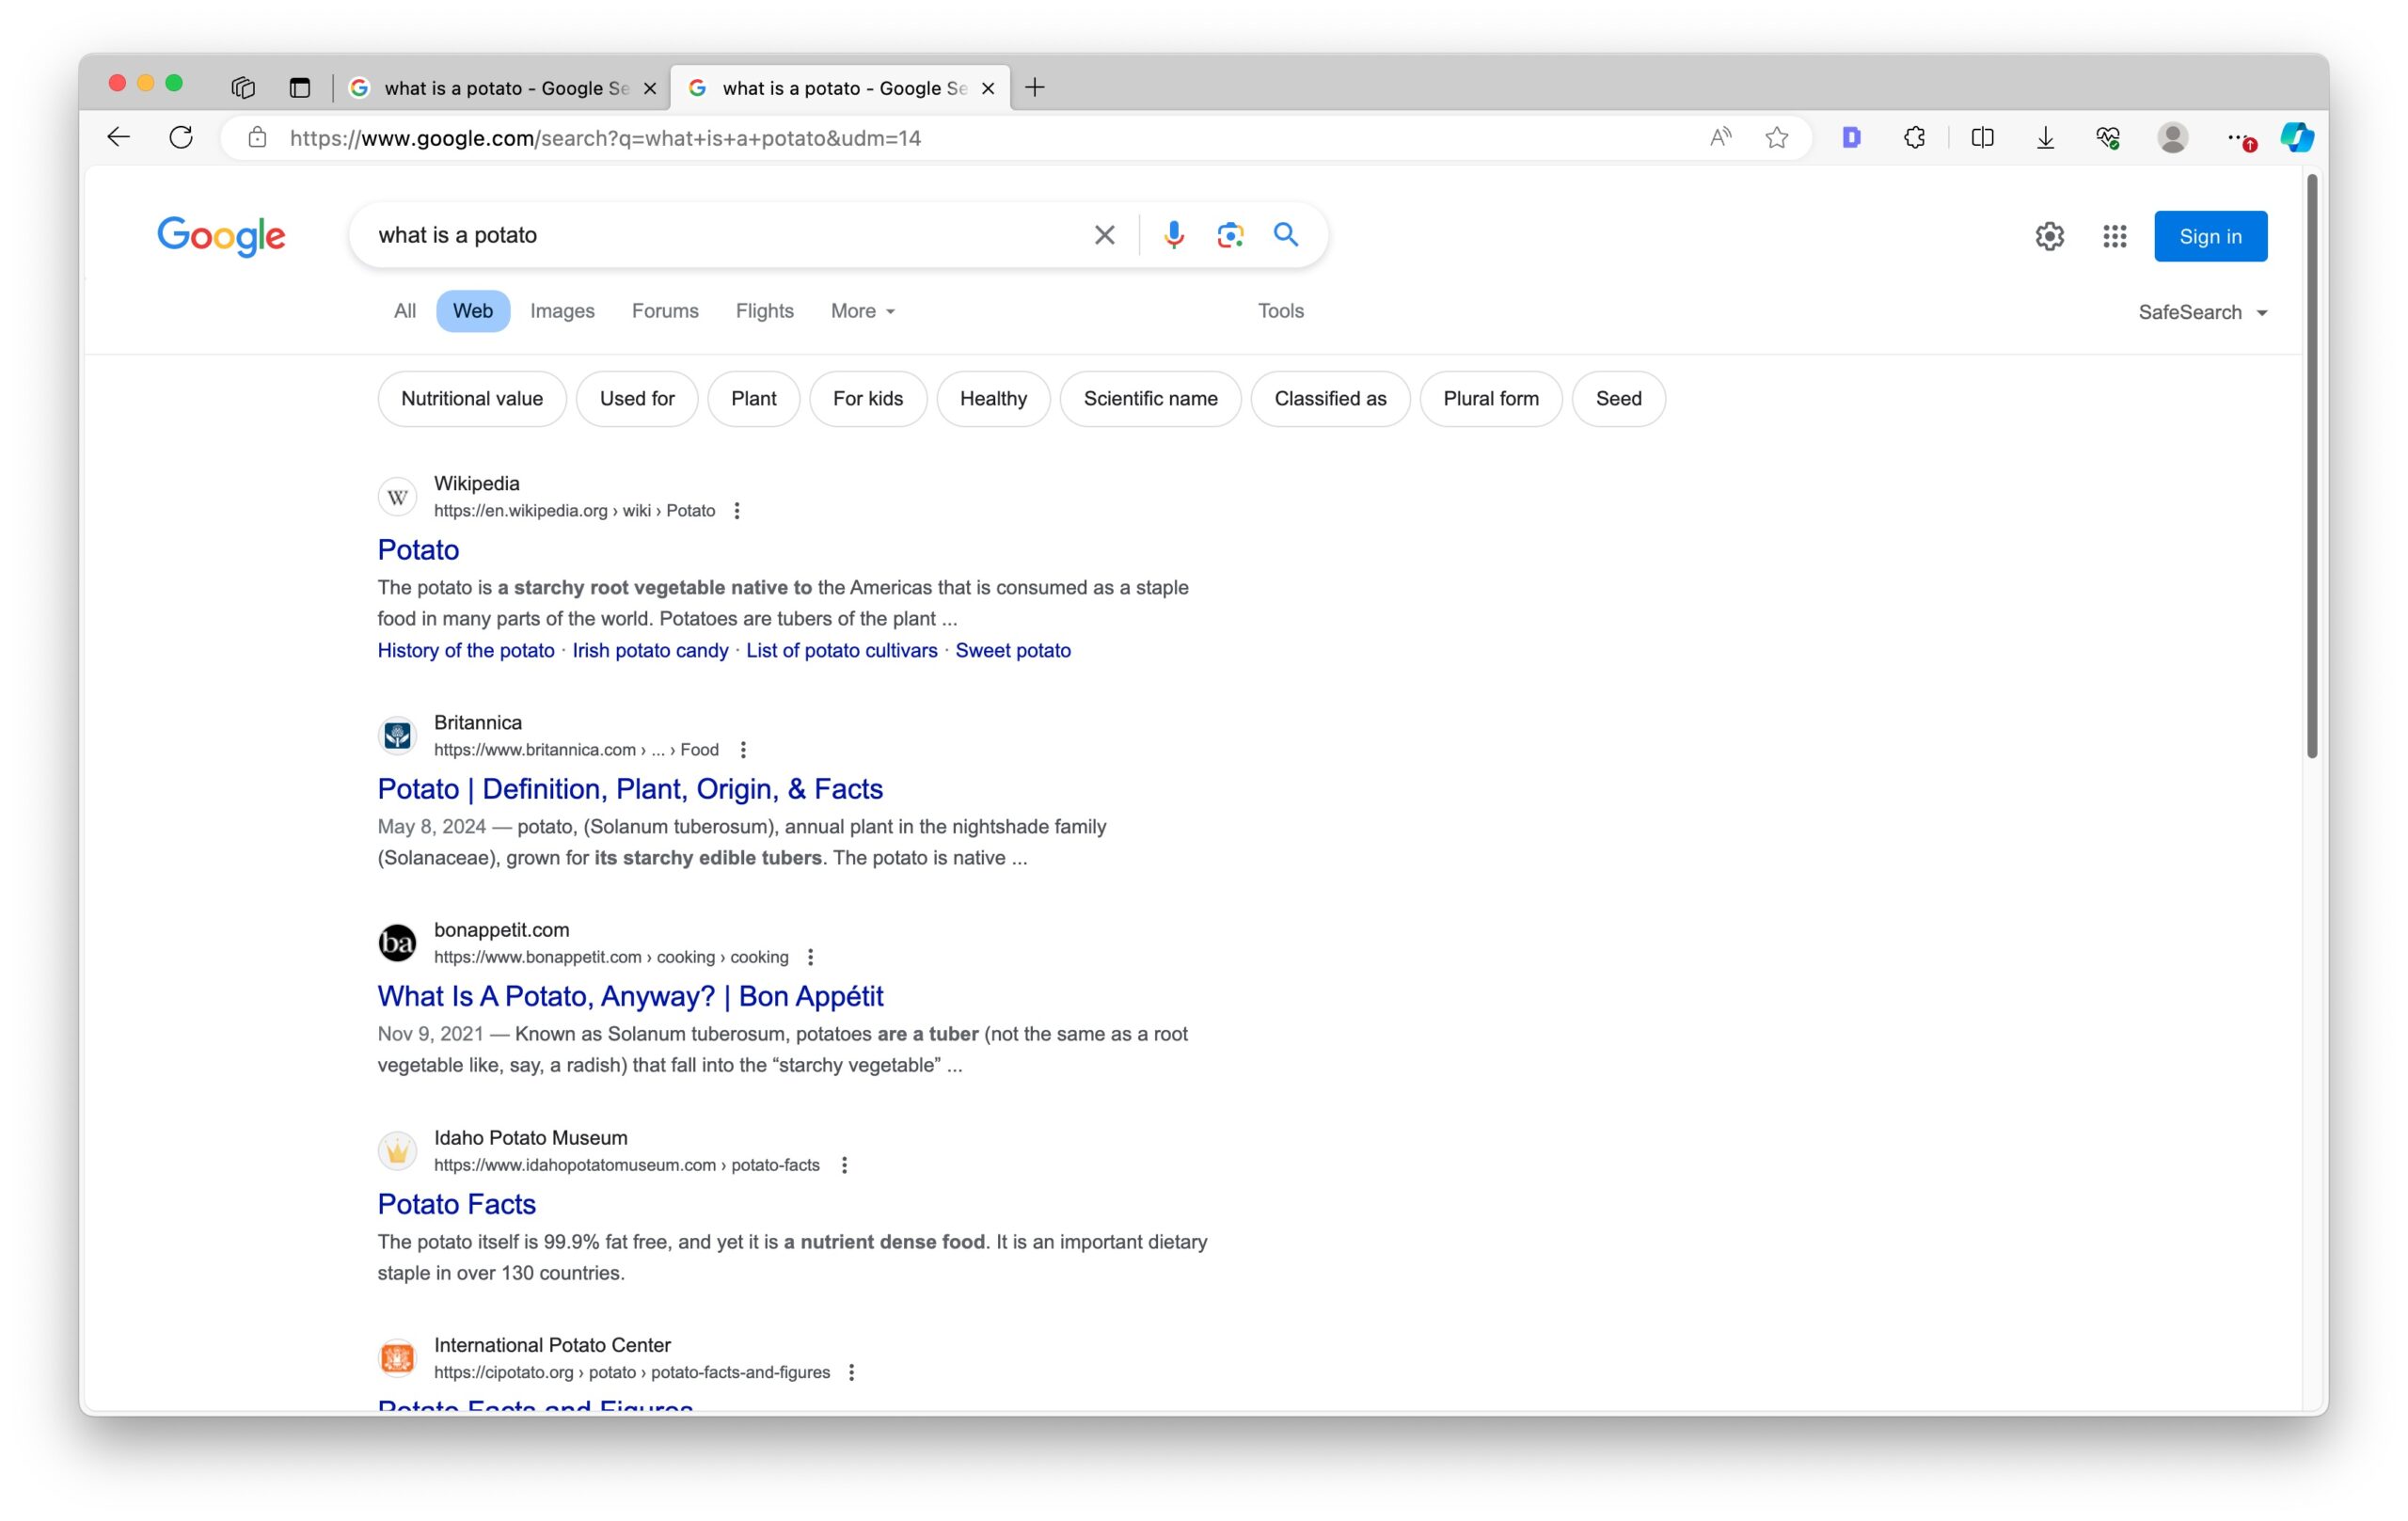Open the three-dot menu beside the Wikipedia result
Screen dimensions: 2408x1521
(736, 510)
